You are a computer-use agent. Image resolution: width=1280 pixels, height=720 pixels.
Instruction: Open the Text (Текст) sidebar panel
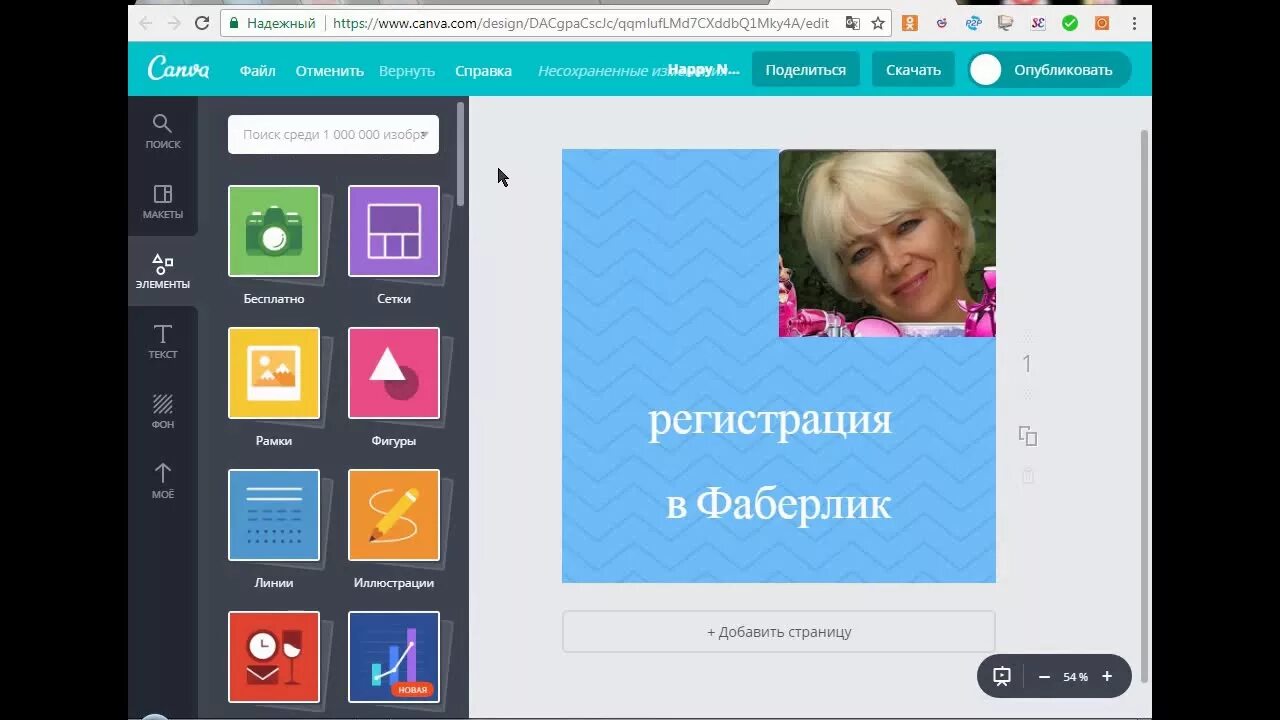[163, 341]
